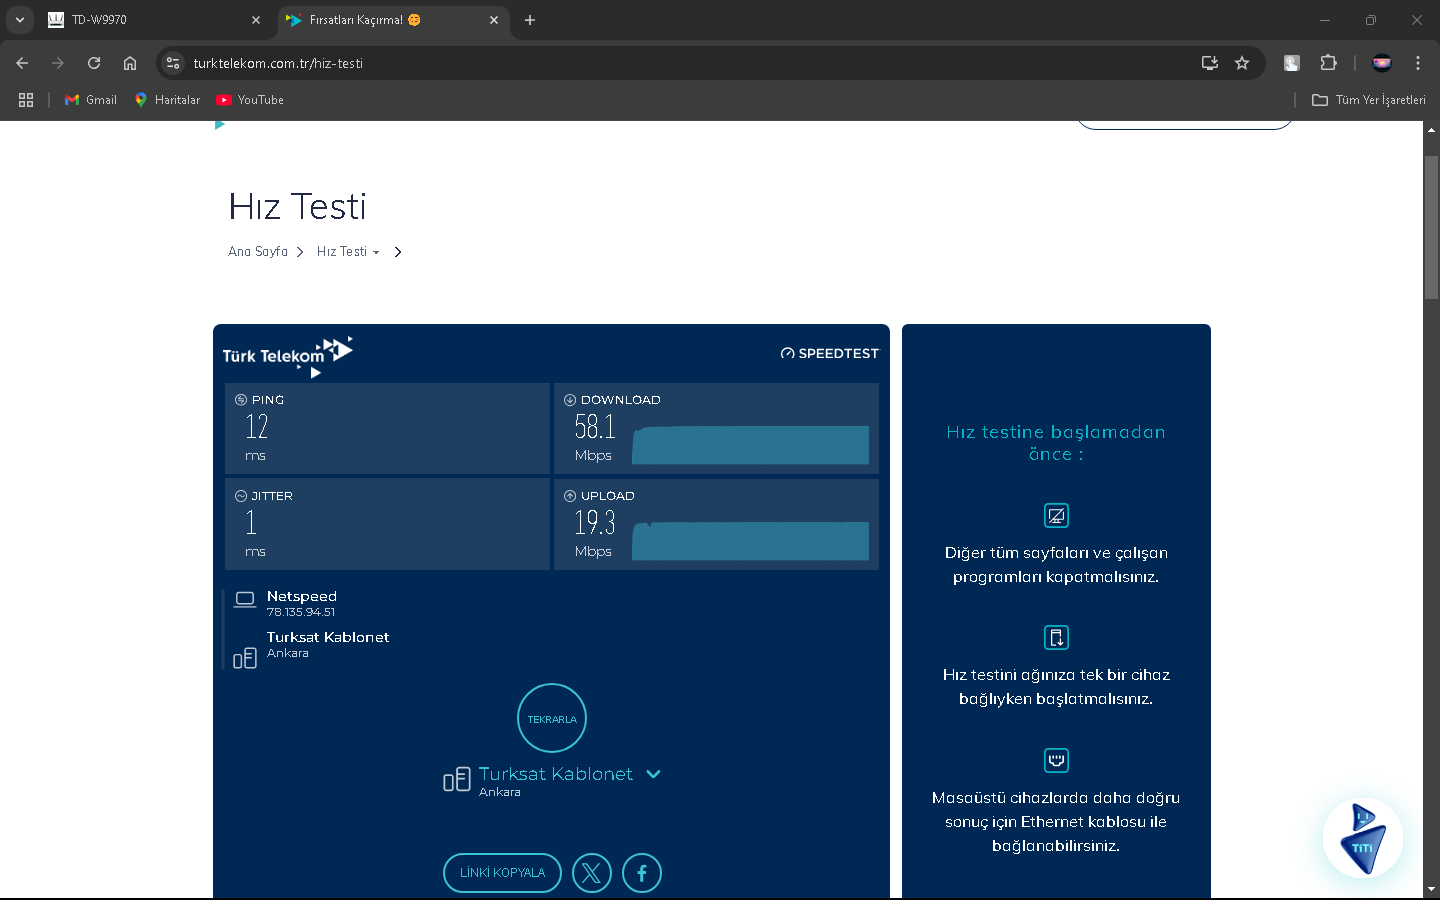Go to Ana Sayfa breadcrumb link
1440x900 pixels.
[x=257, y=252]
